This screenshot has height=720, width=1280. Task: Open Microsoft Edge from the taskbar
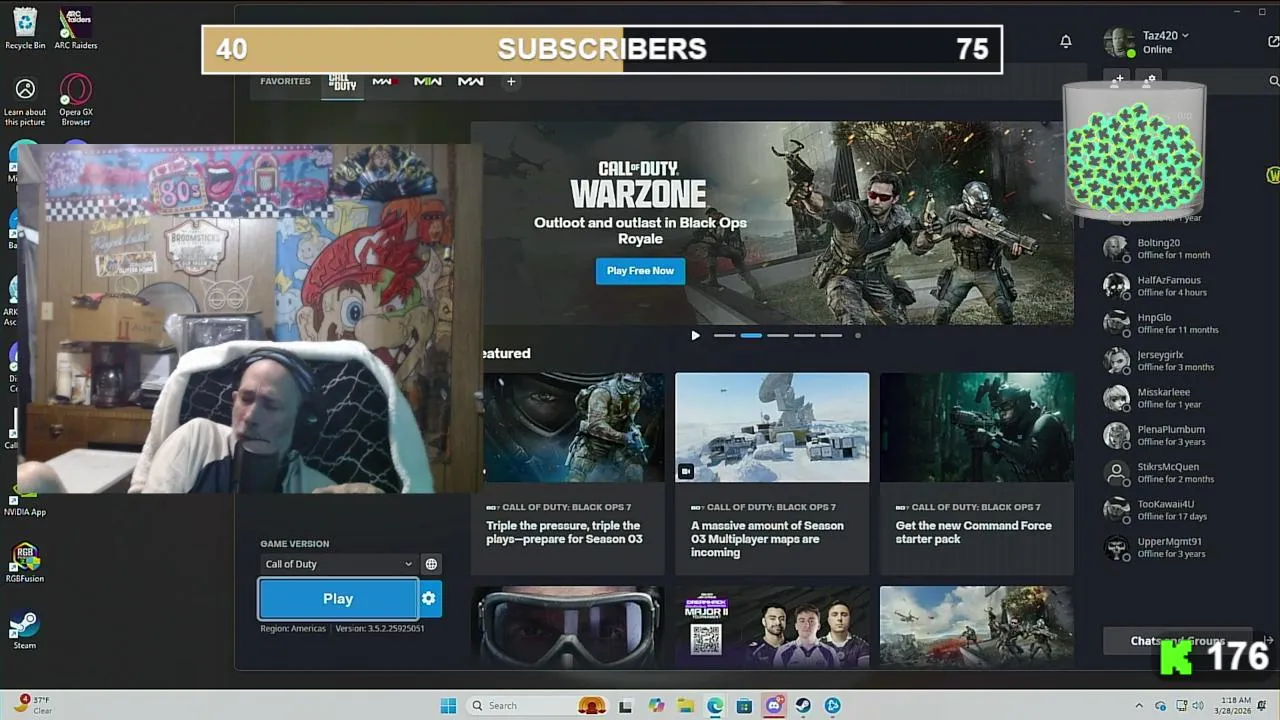[715, 705]
